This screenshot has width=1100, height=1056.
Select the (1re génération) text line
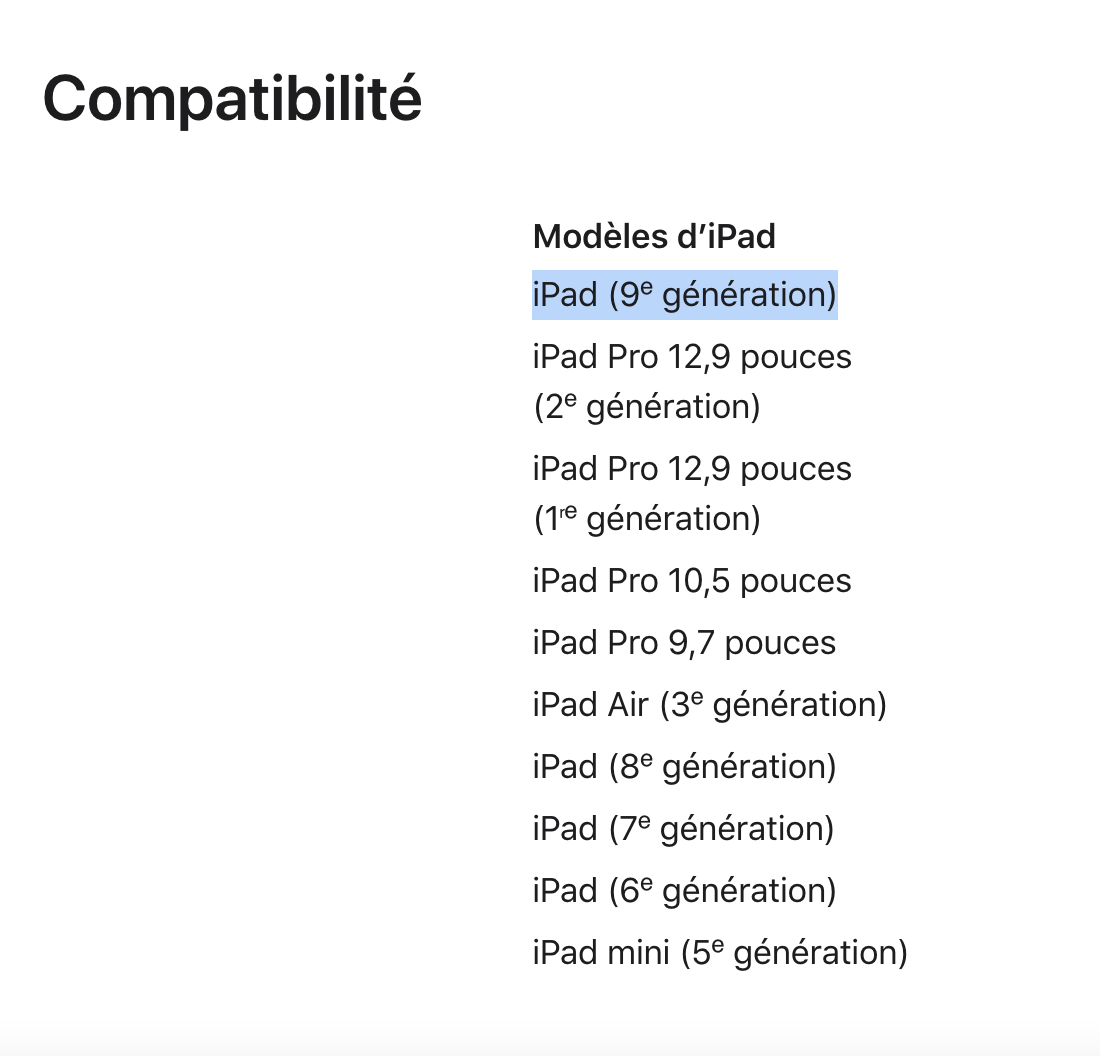pyautogui.click(x=646, y=519)
